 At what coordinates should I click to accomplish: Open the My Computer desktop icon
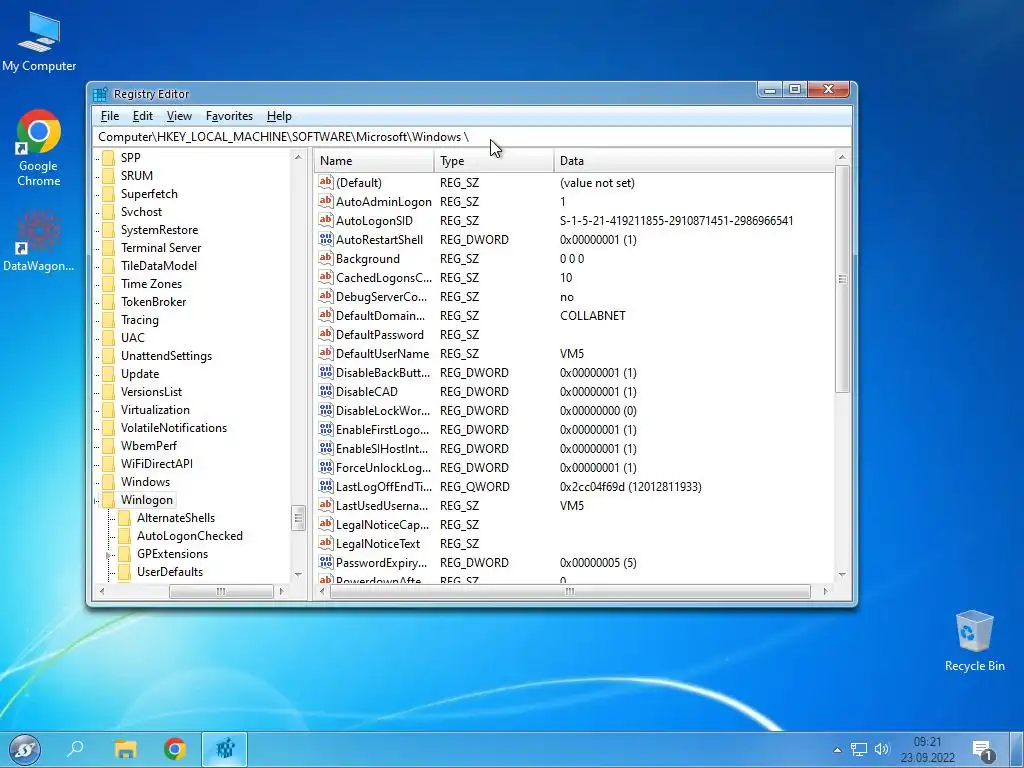39,40
